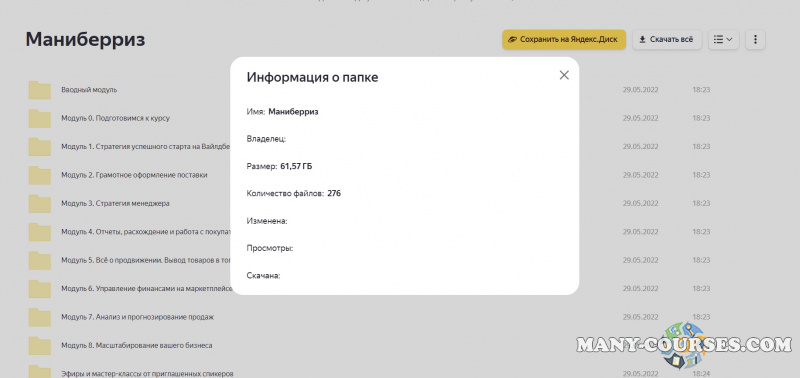Viewport: 800px width, 378px height.
Task: Select Эфиры и мастер-классы folder row
Action: tap(147, 373)
